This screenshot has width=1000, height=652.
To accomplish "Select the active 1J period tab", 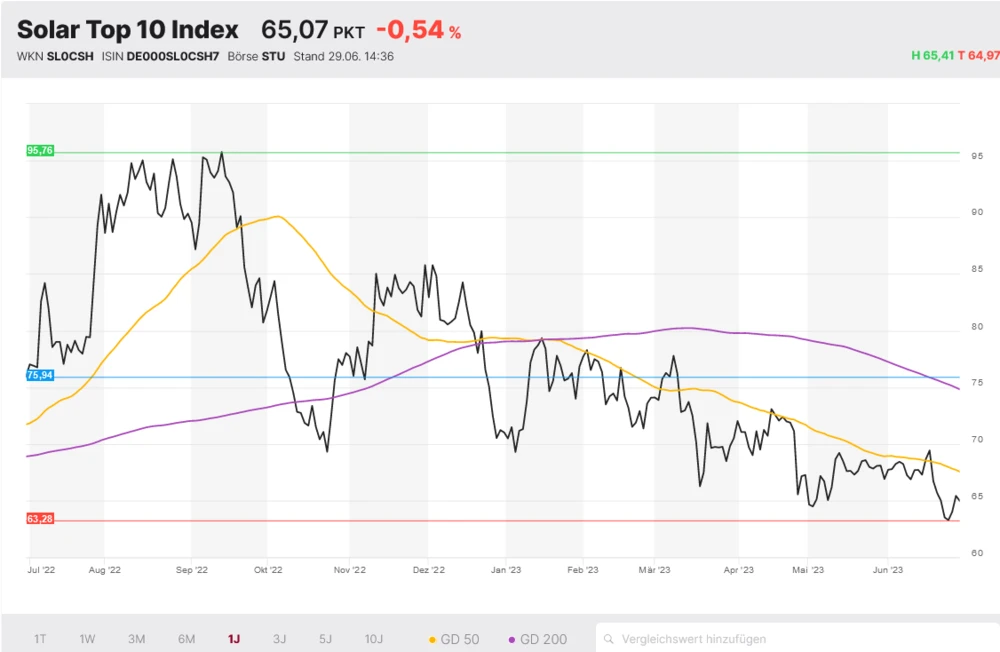I will tap(234, 638).
